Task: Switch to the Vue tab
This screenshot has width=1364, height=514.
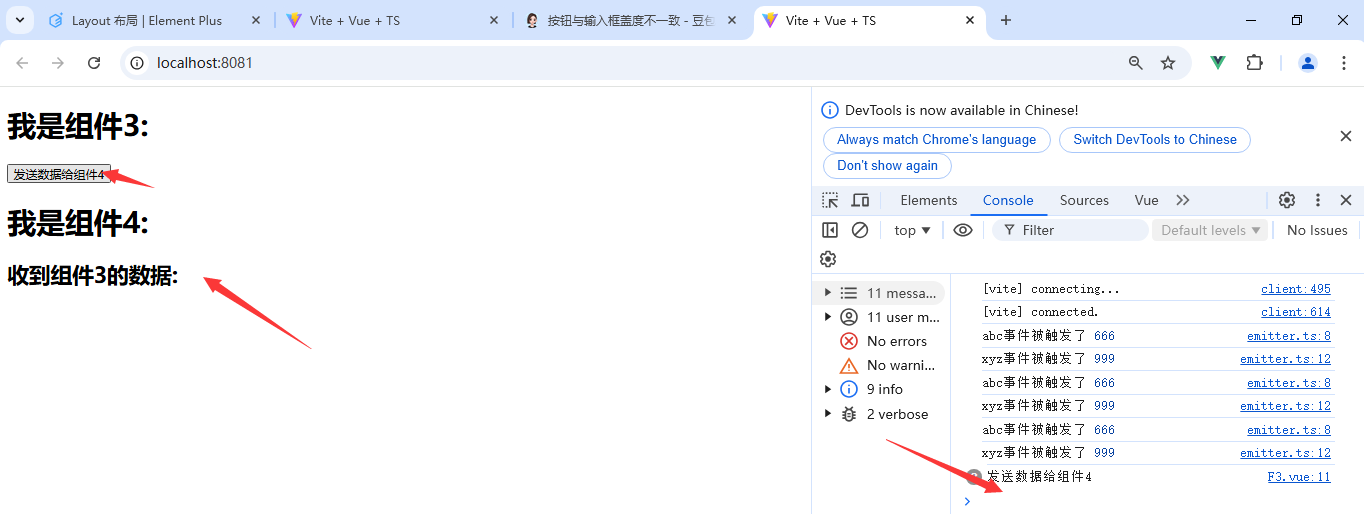Action: pos(1146,200)
